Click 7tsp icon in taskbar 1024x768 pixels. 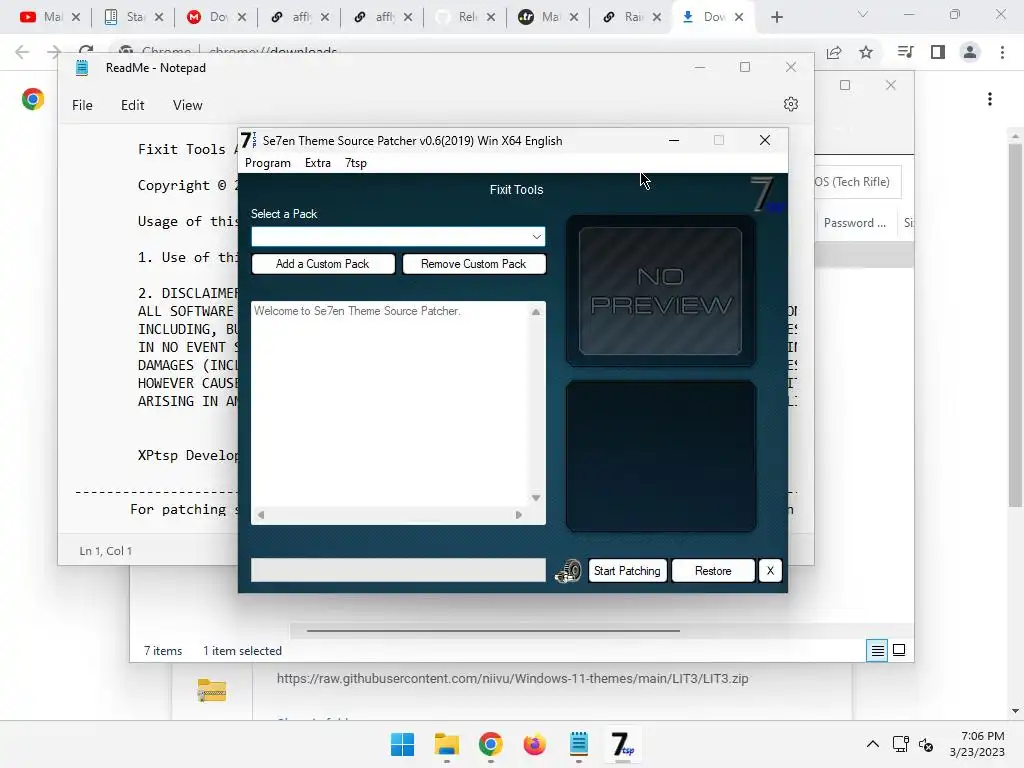(x=622, y=744)
